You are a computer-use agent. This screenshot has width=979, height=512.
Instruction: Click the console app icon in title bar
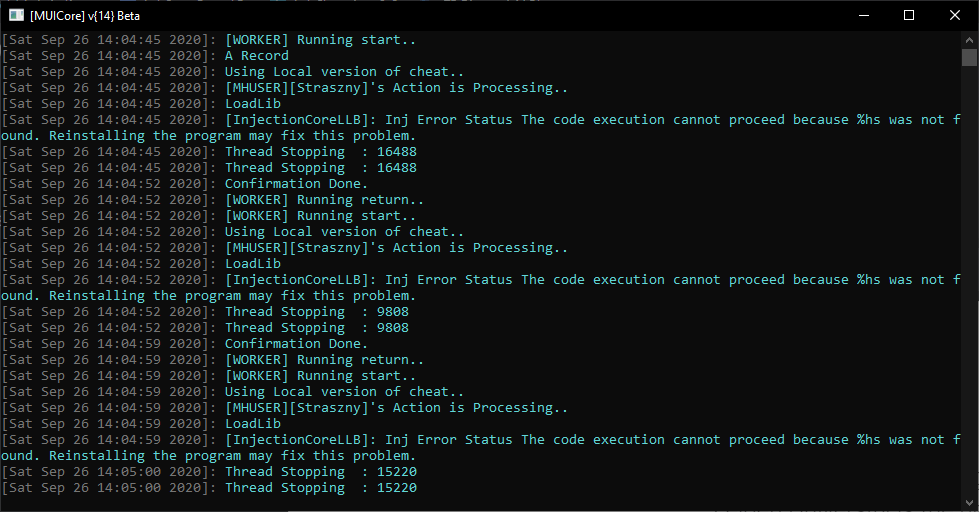[16, 15]
